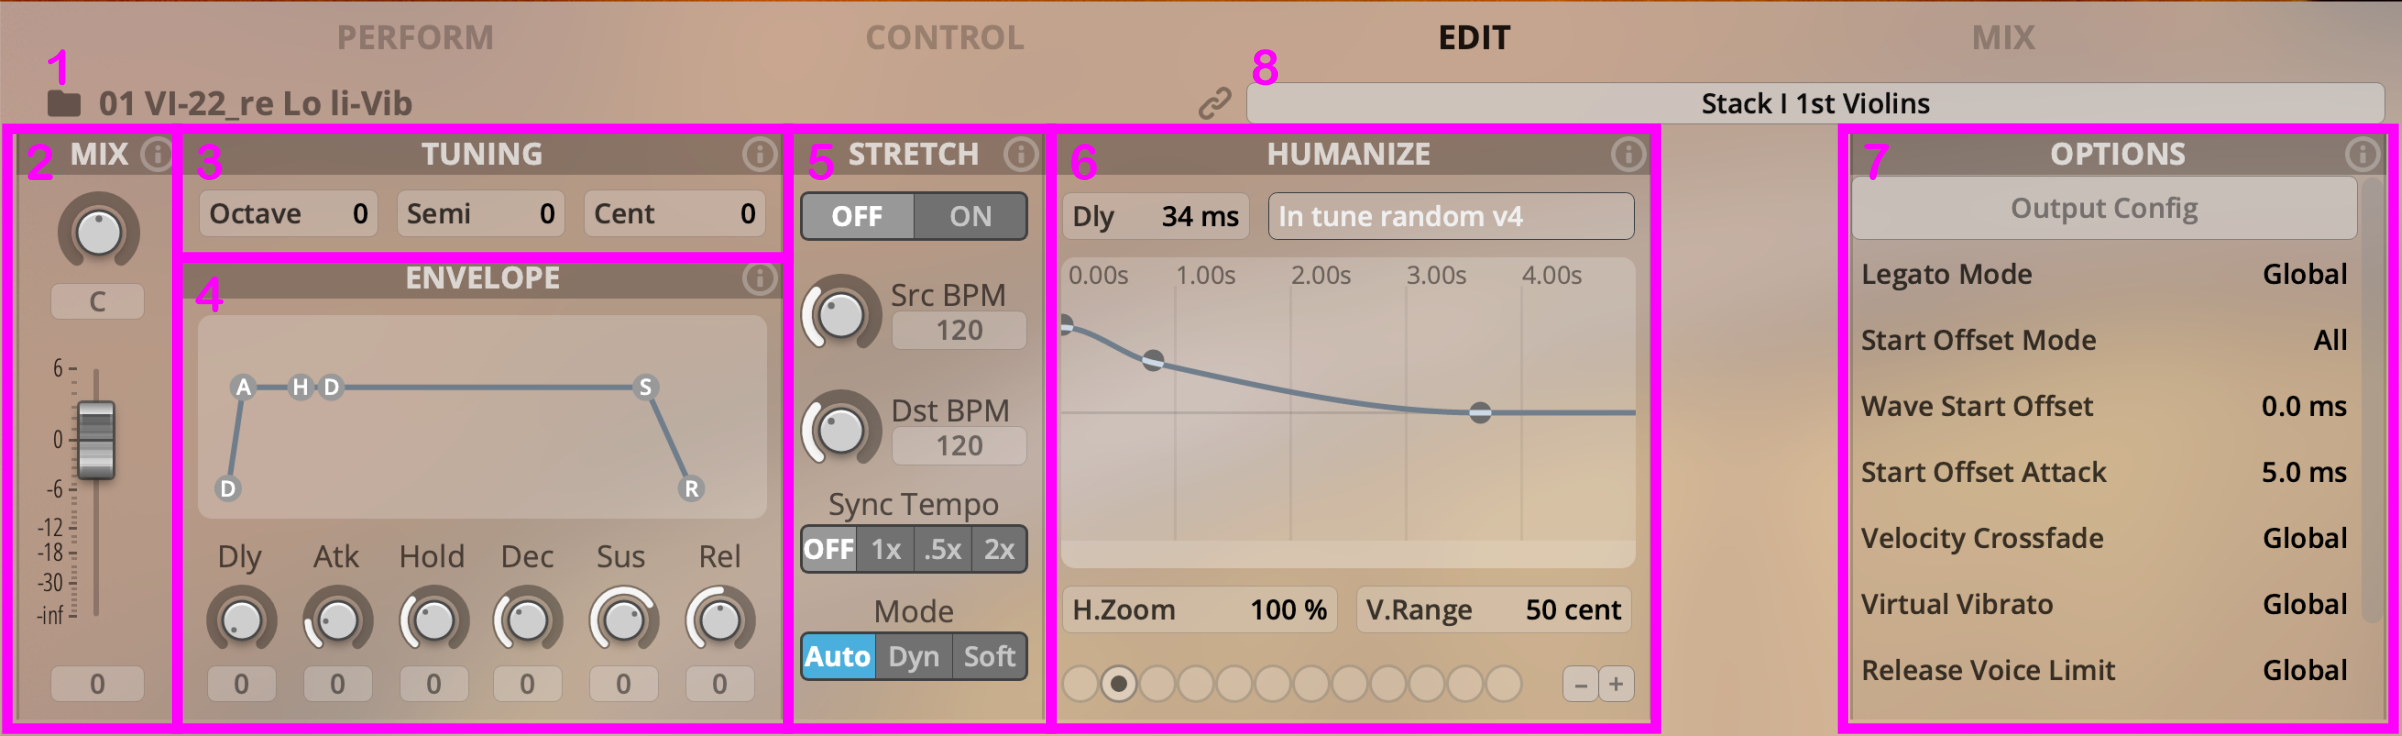This screenshot has width=2402, height=736.
Task: Select Dyn stretch mode
Action: (914, 656)
